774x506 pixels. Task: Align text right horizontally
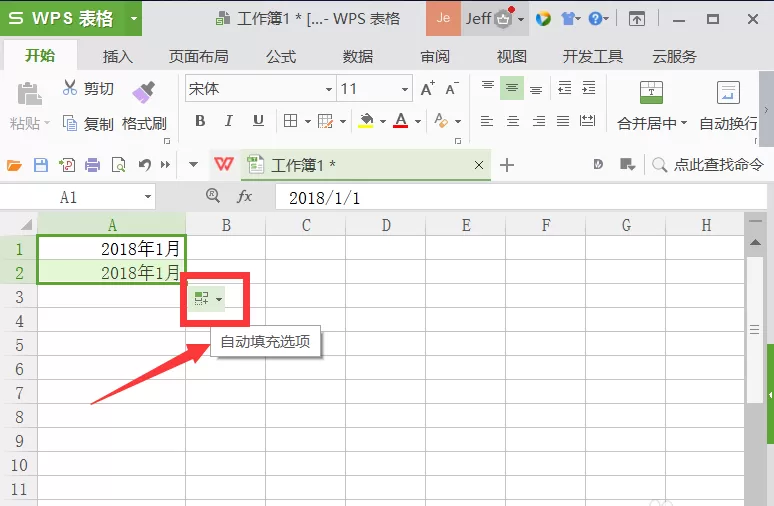(x=539, y=121)
